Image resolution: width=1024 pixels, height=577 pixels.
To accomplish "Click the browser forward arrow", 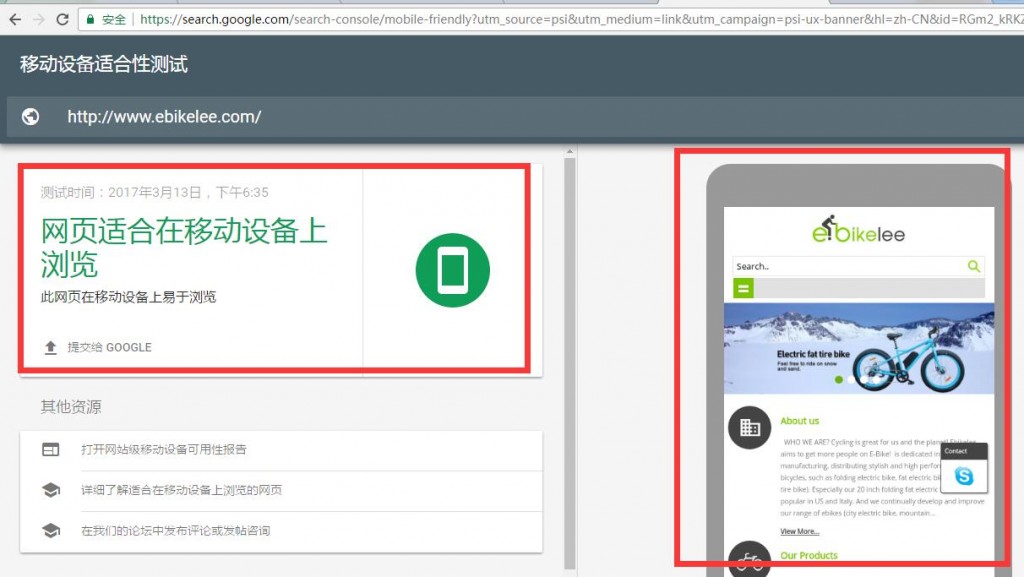I will (x=39, y=19).
